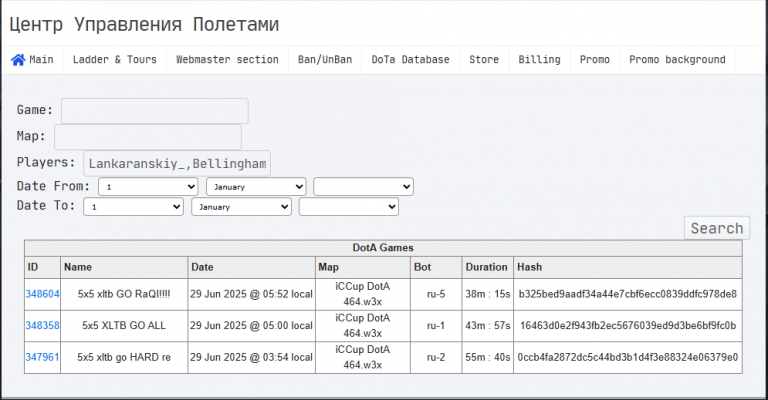Select game name '5x5 XLTB GO ALL'
The image size is (768, 400).
tap(124, 325)
